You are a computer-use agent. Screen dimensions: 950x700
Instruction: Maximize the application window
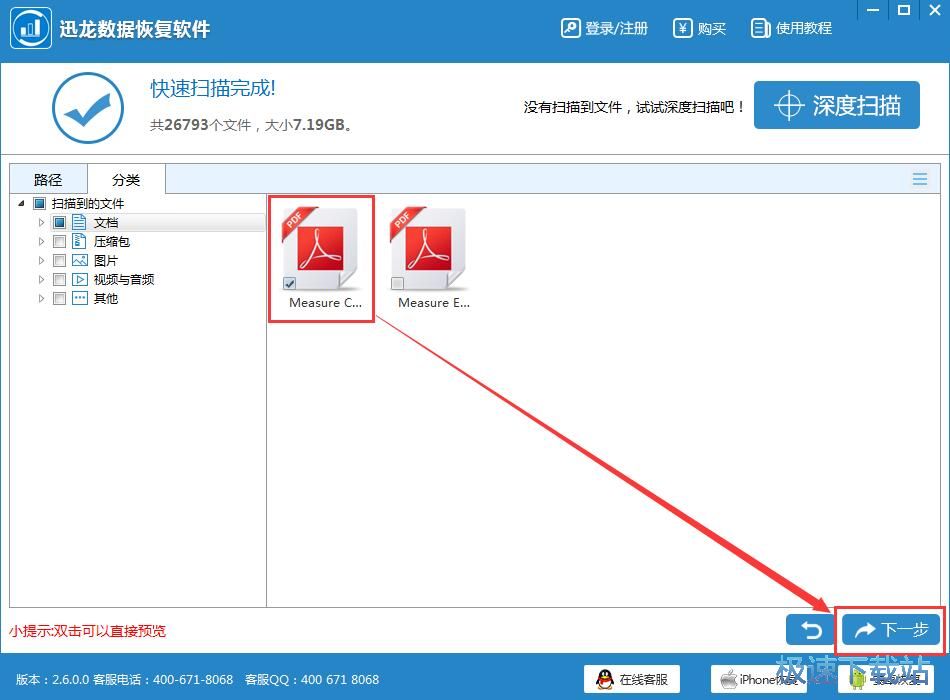tap(904, 10)
